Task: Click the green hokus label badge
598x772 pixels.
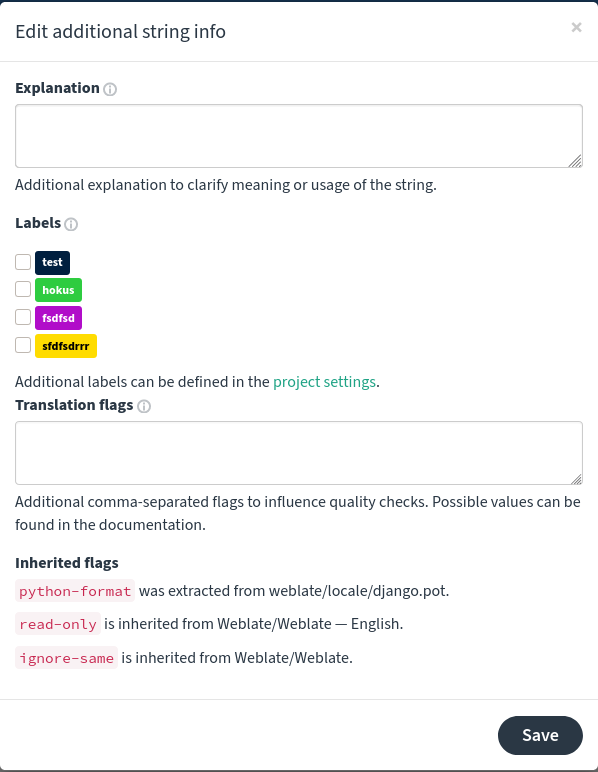Action: (x=58, y=290)
